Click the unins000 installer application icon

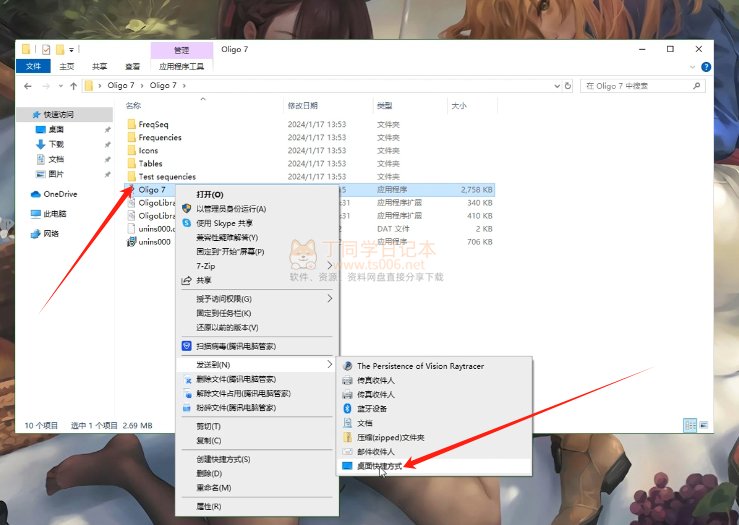[131, 242]
